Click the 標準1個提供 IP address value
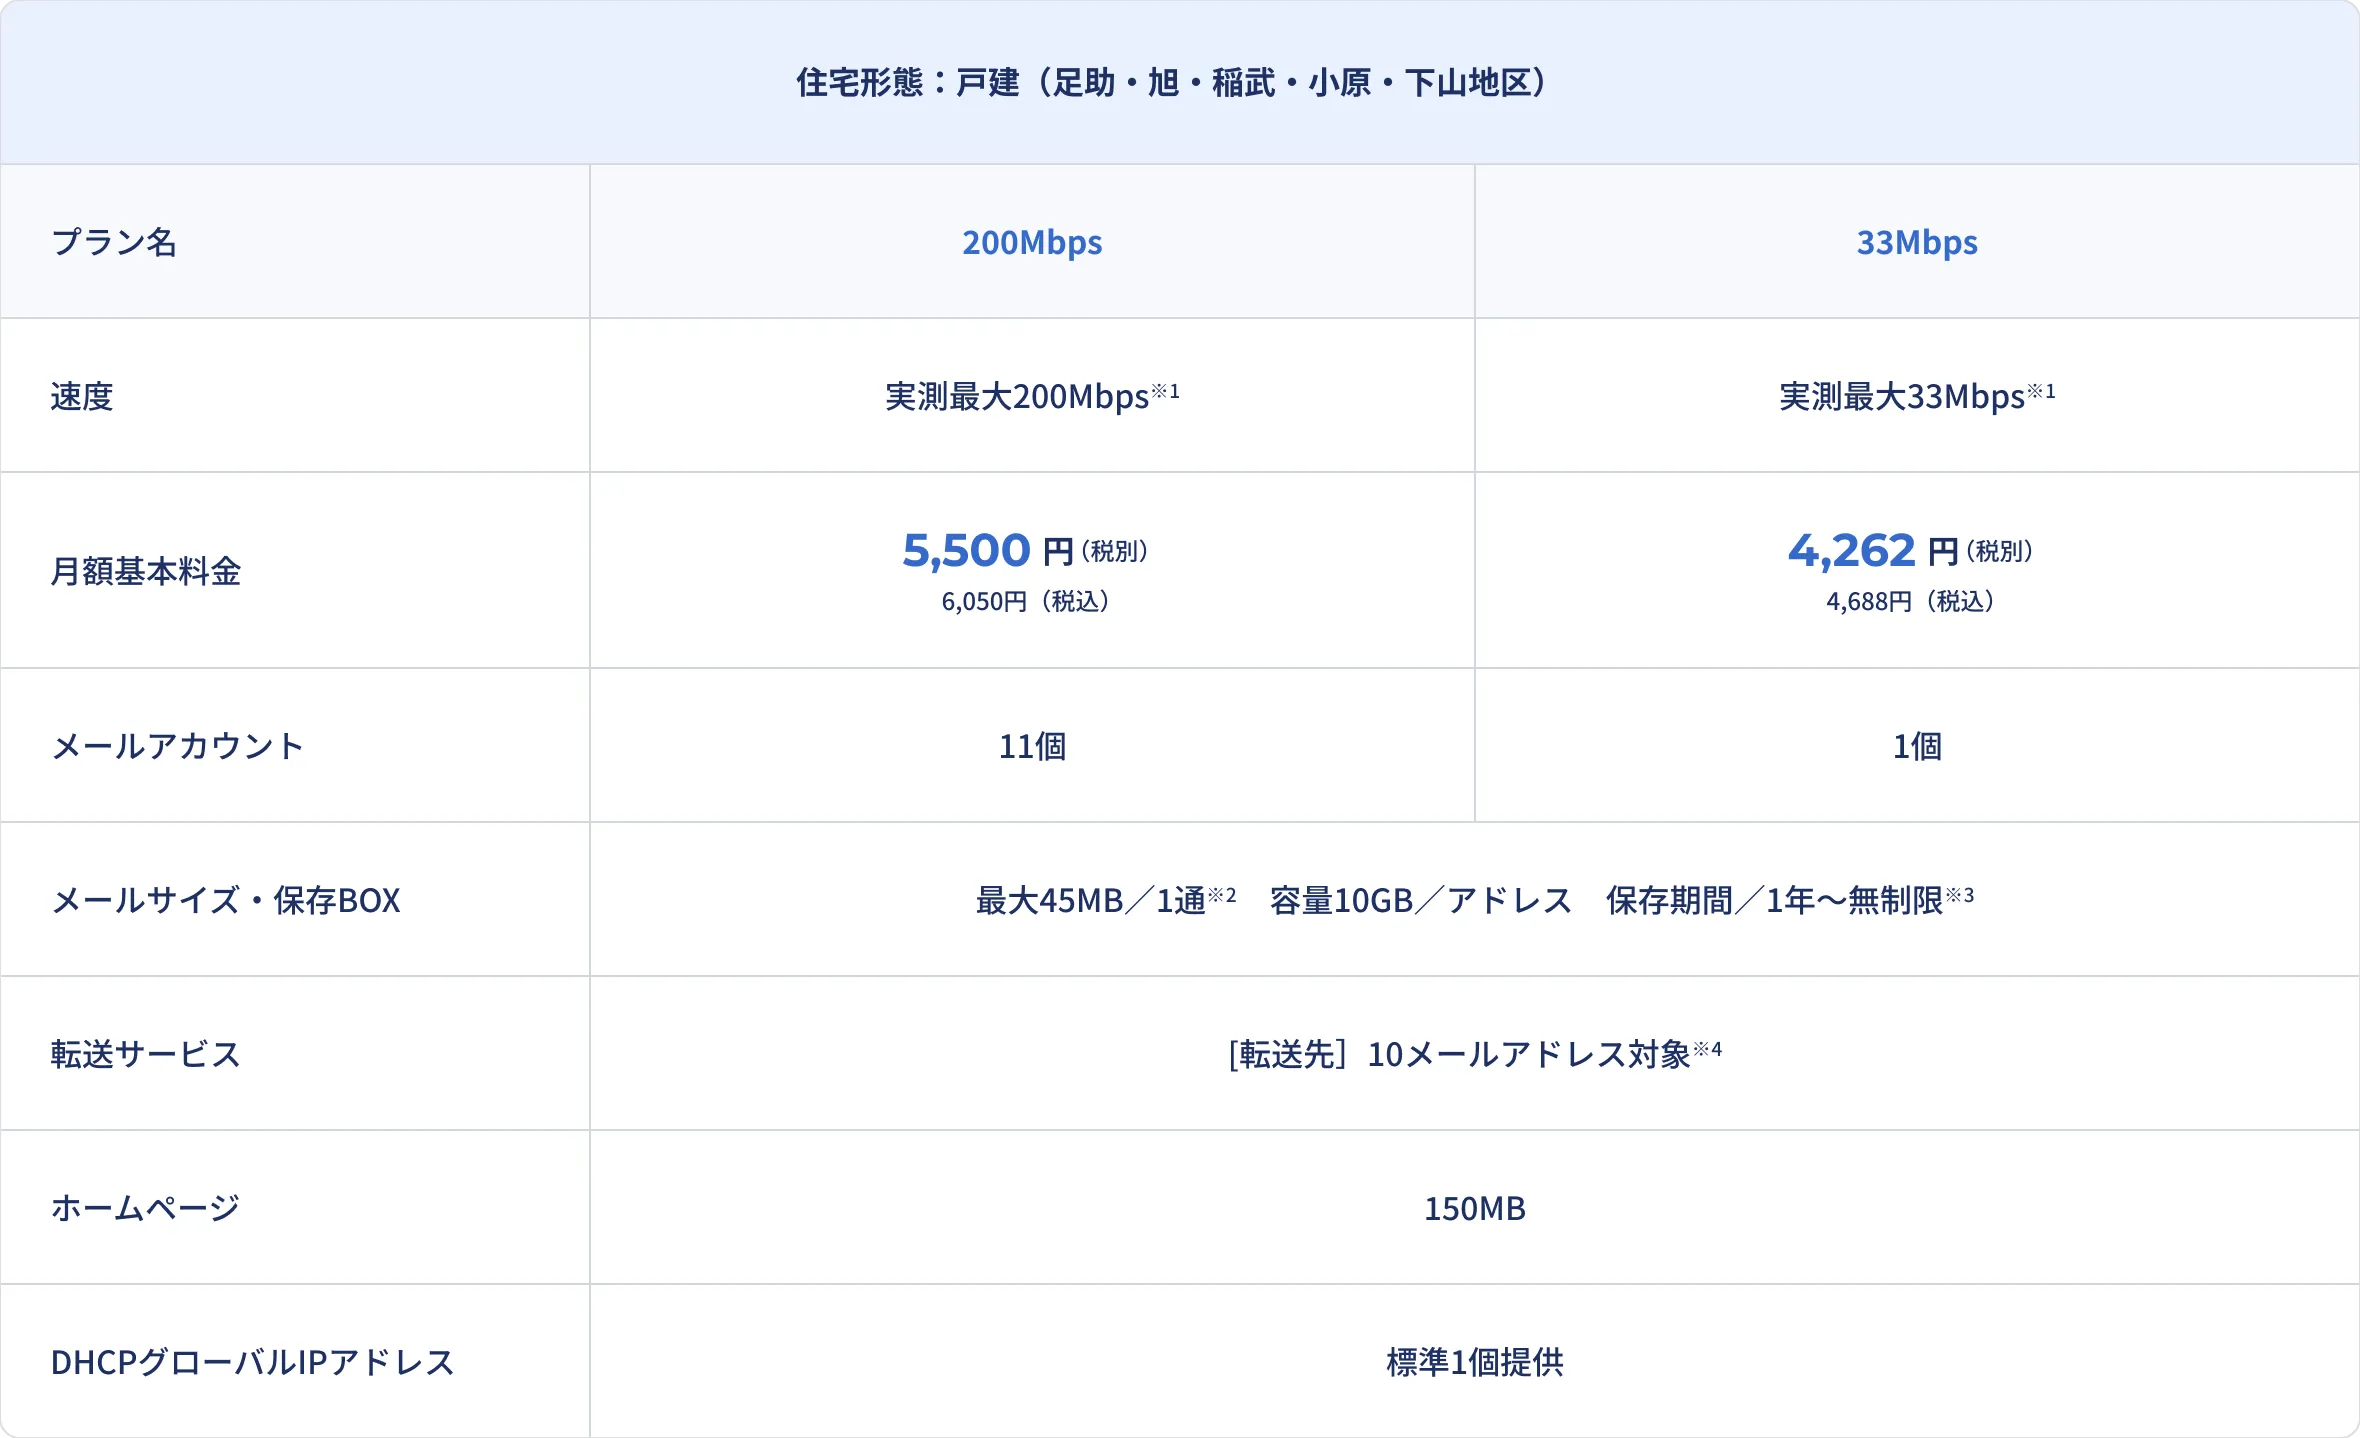The image size is (2360, 1438). tap(1474, 1362)
